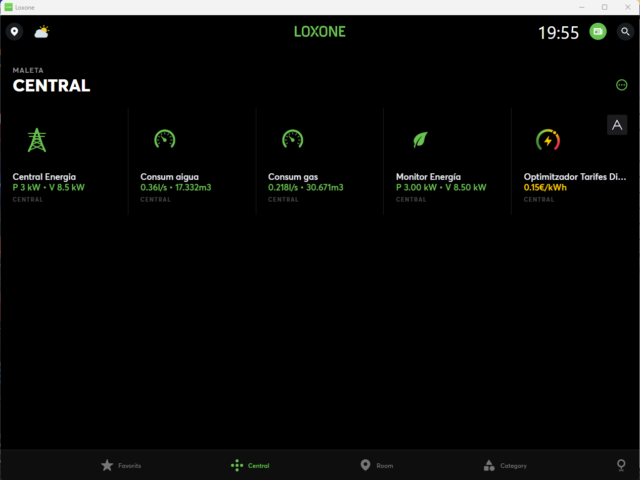Open the three-dot options menu for Central

[x=621, y=85]
